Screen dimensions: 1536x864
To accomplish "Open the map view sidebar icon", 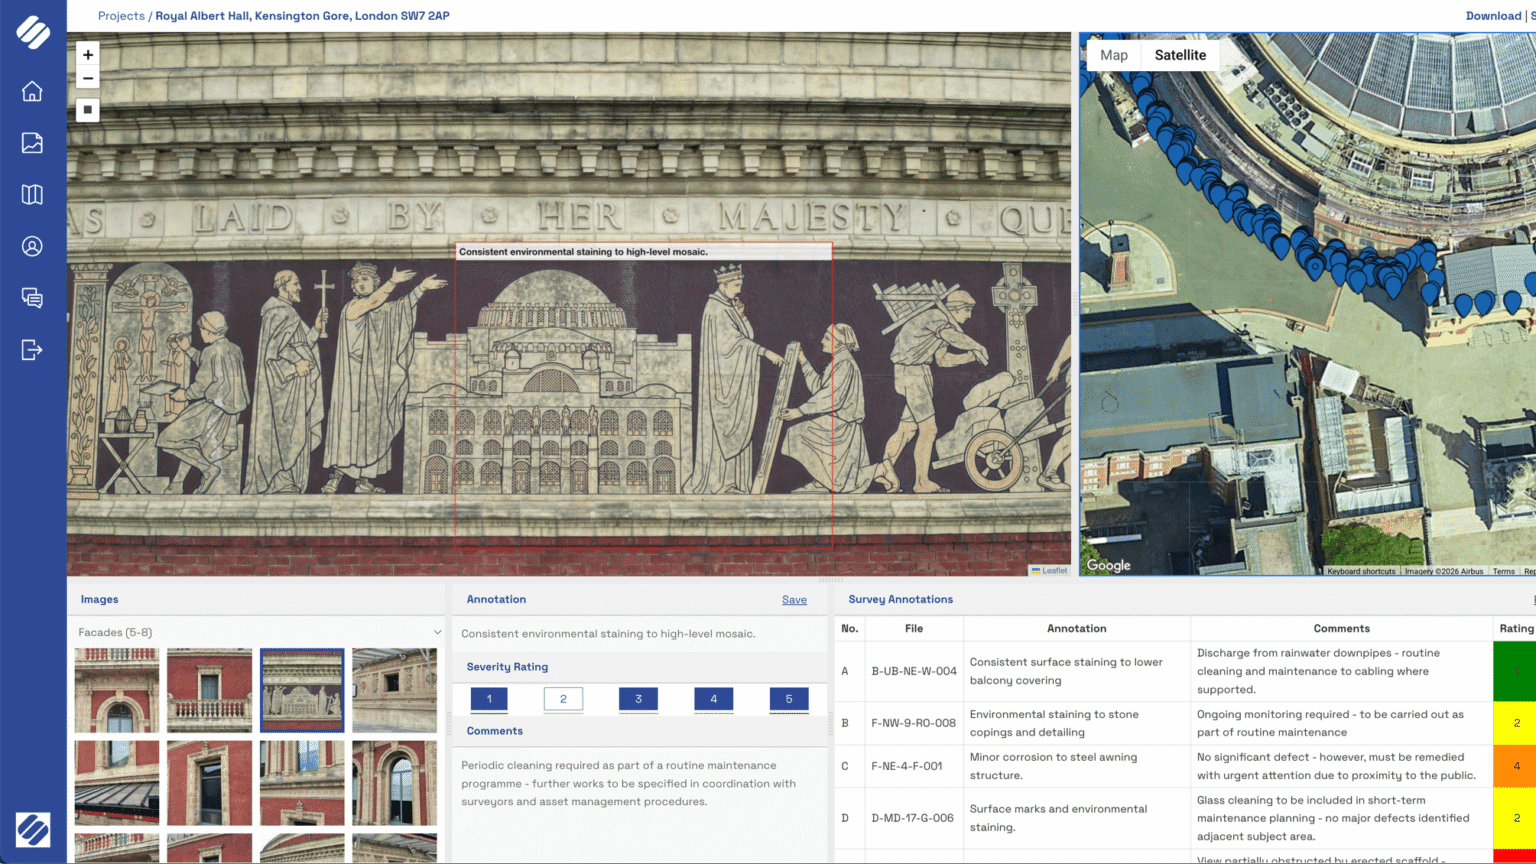I will [32, 194].
